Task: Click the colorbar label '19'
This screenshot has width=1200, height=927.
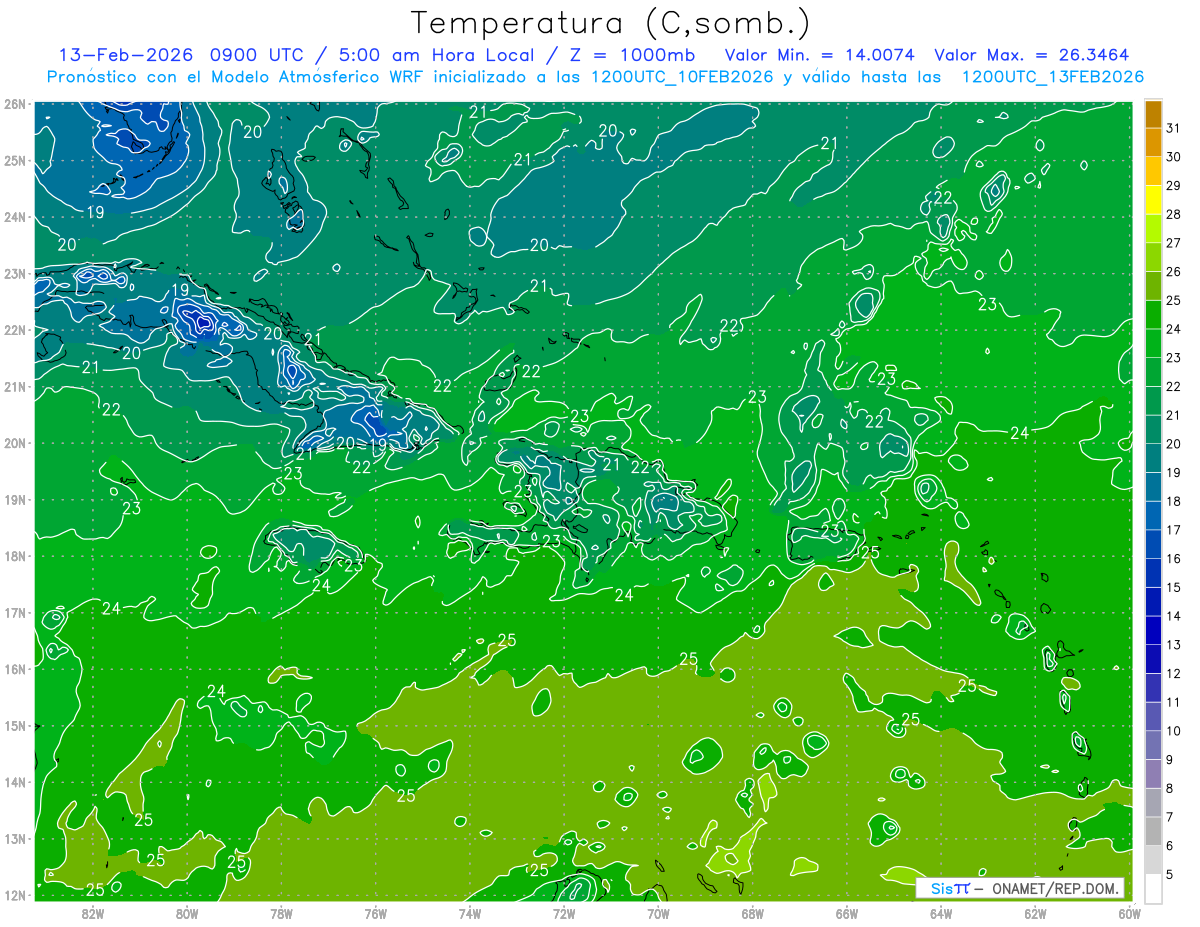Action: 1173,472
